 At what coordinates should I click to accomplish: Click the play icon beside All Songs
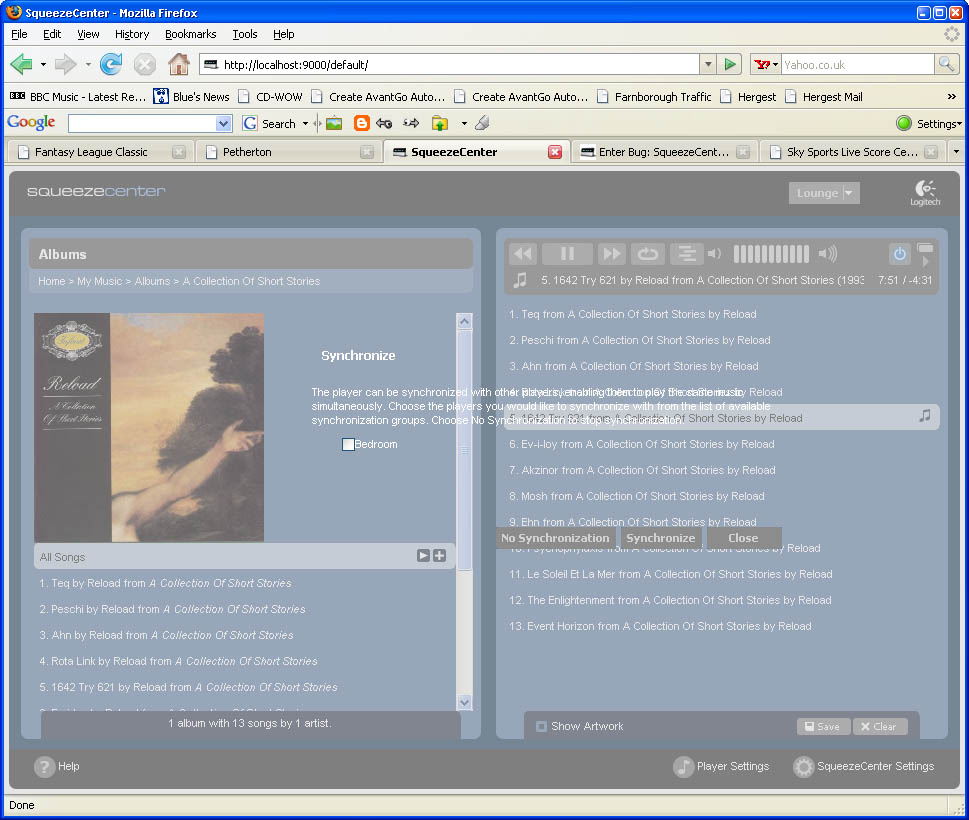click(x=423, y=556)
